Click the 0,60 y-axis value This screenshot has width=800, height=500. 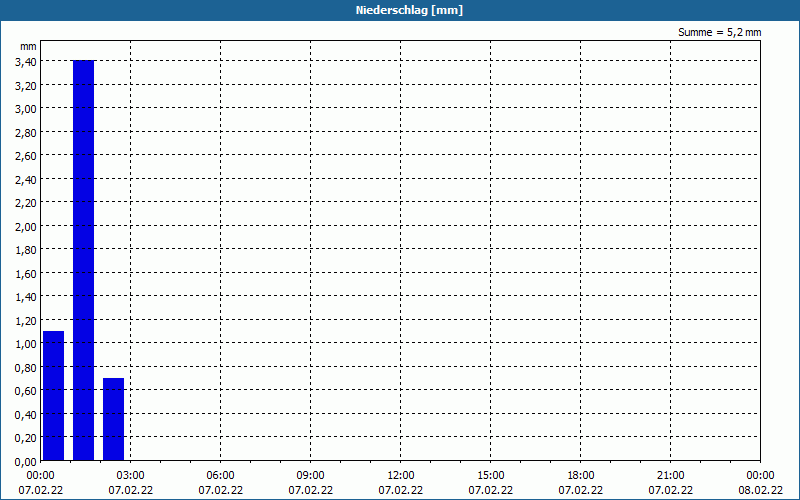pos(26,391)
